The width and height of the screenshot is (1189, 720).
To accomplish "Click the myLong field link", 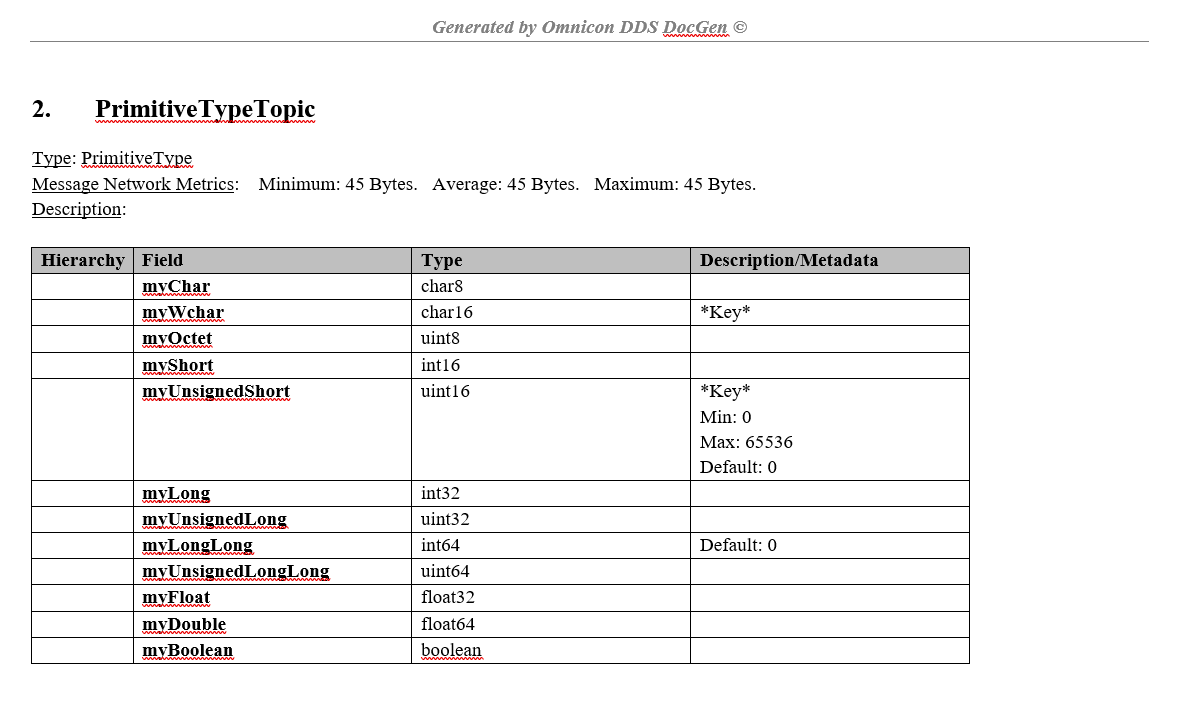I will point(176,493).
